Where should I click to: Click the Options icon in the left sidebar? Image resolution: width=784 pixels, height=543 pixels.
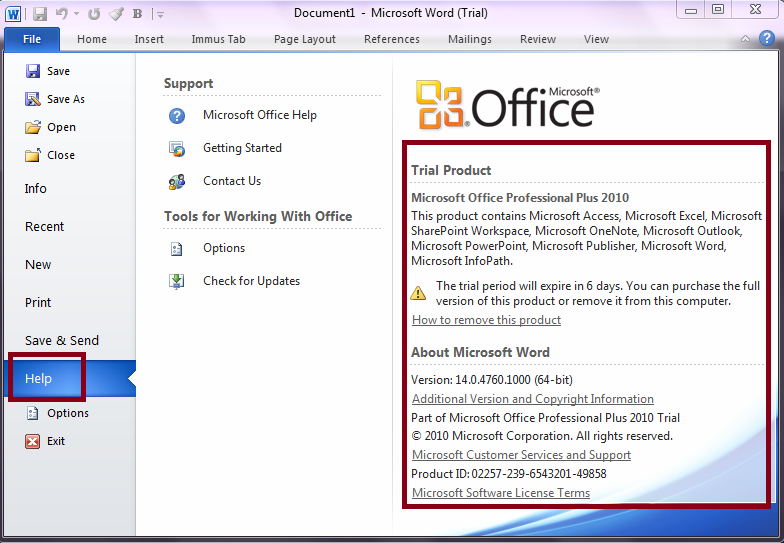(32, 413)
